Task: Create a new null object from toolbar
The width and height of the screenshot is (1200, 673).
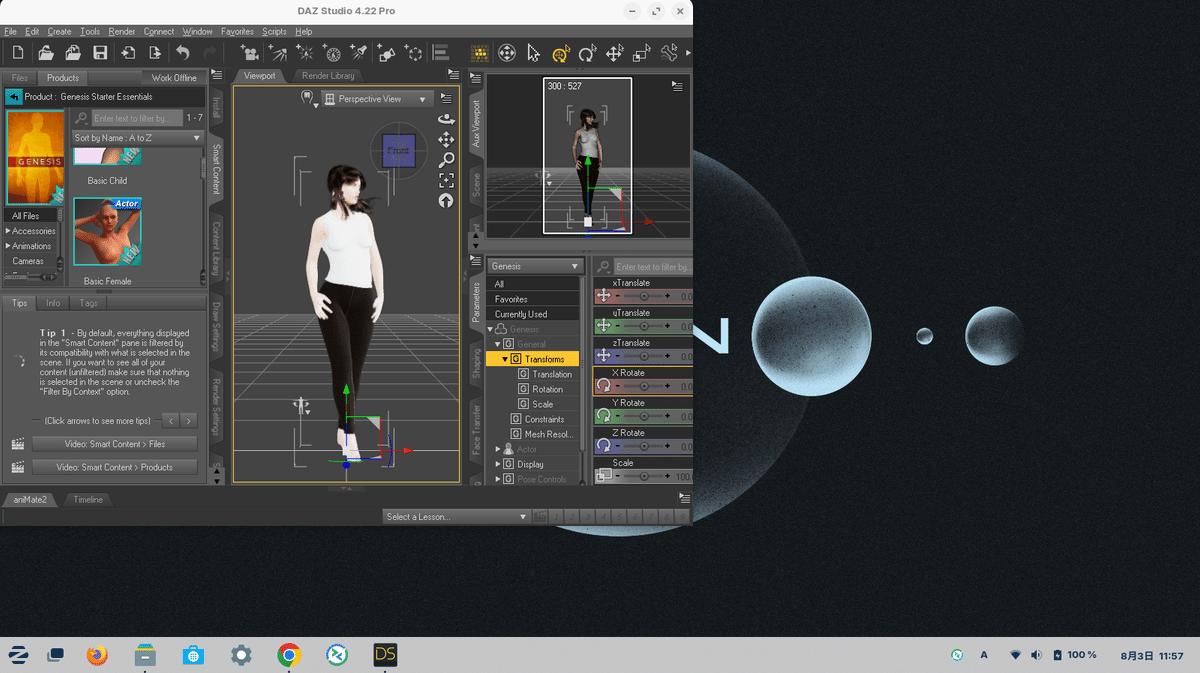Action: (x=413, y=53)
